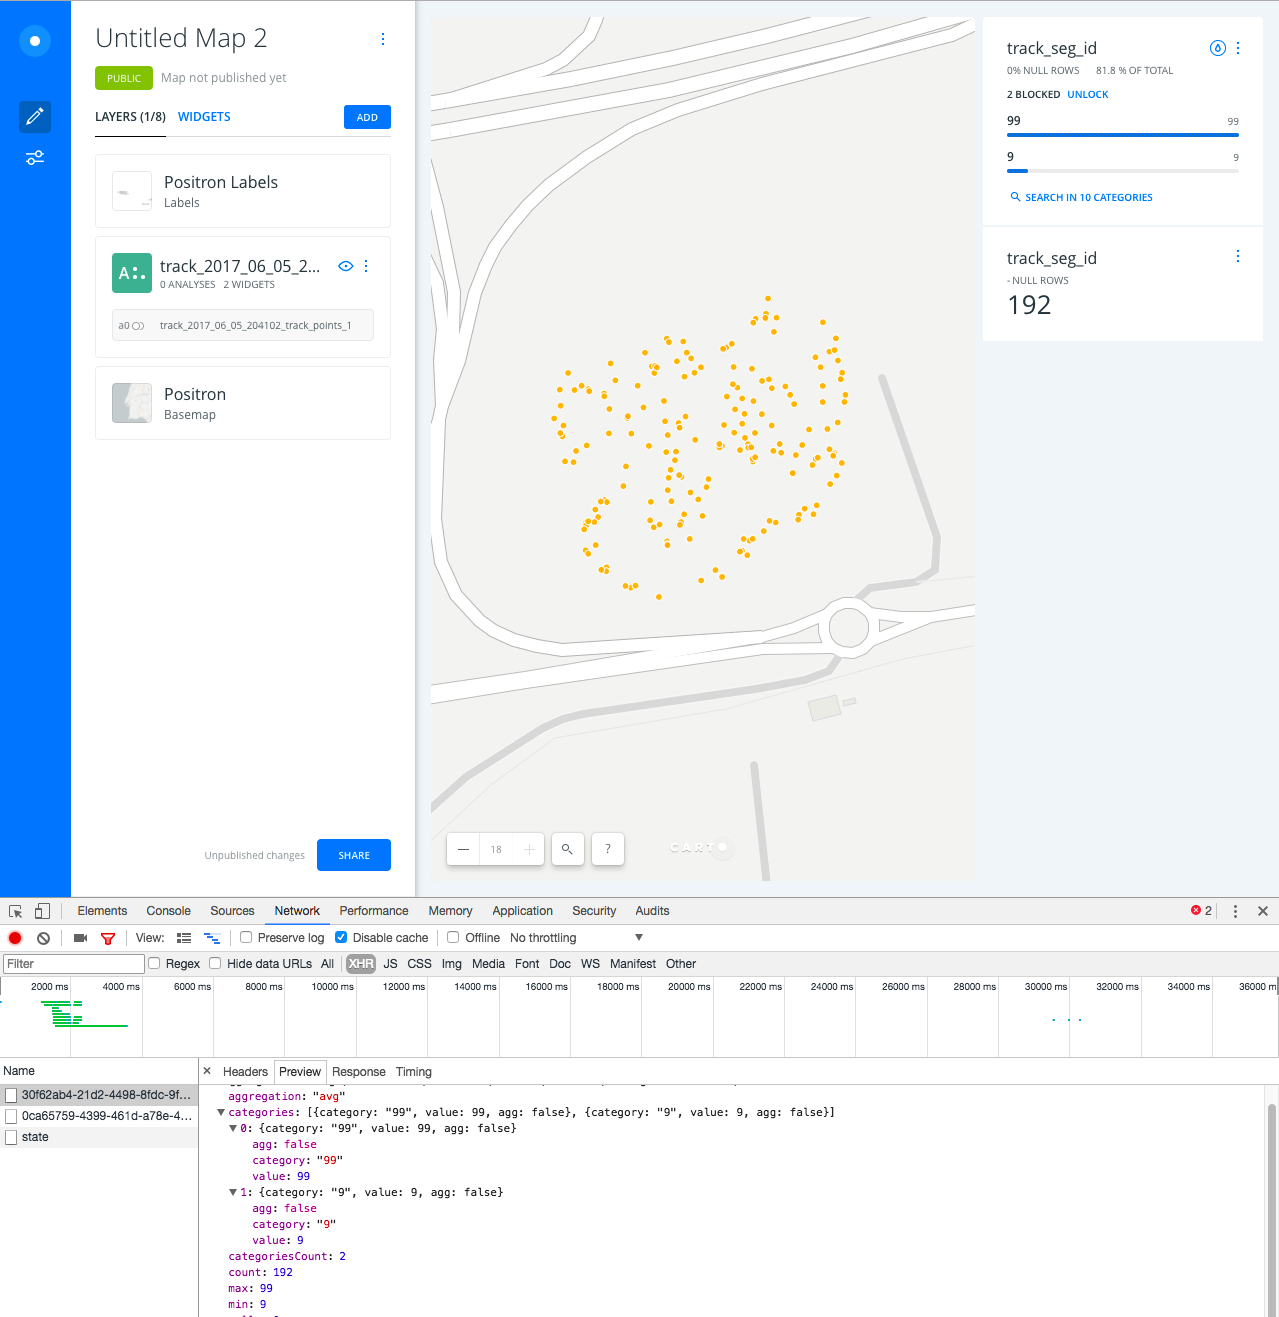Open the map title options menu

[383, 39]
